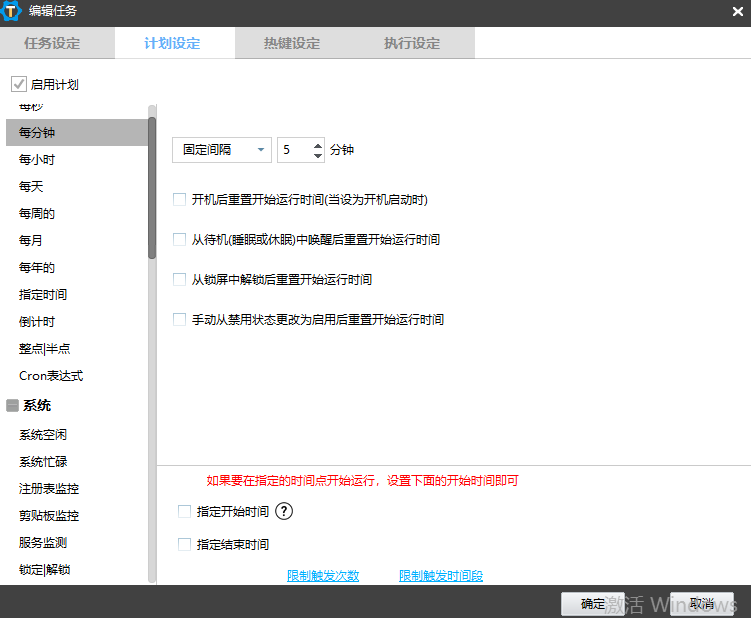Select Cron表达式 in the schedule list
Image resolution: width=751 pixels, height=618 pixels.
click(x=51, y=376)
